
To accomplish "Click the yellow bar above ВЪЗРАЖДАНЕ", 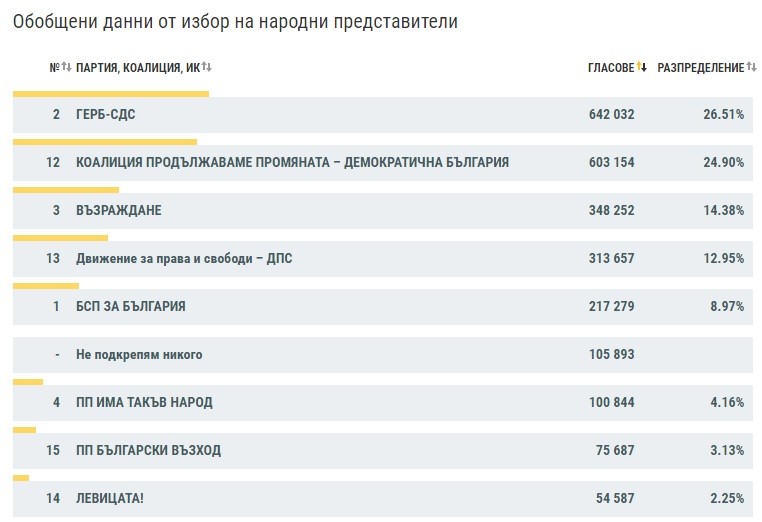I will coord(66,189).
